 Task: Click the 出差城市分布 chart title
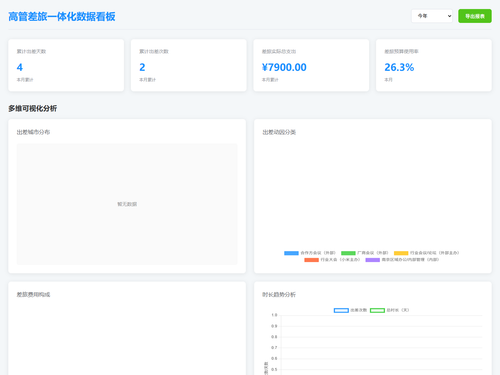33,132
